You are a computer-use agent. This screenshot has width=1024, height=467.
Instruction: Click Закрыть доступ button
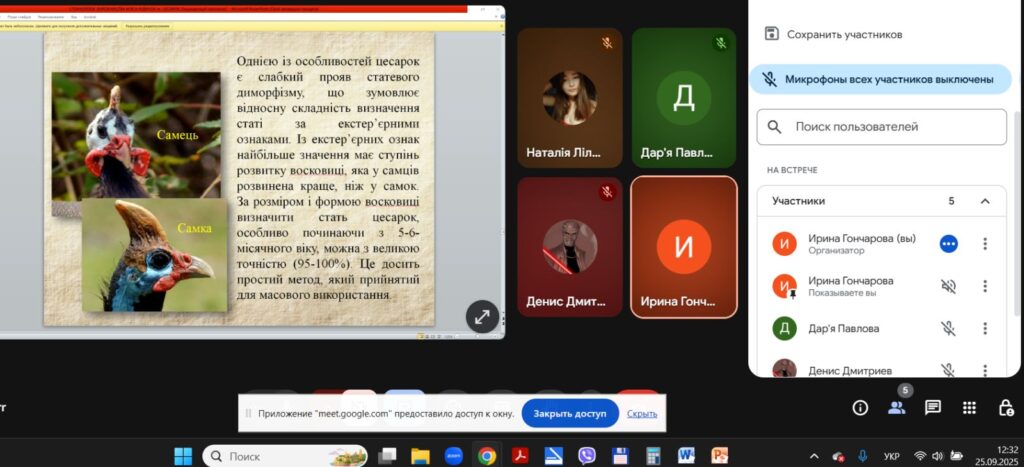point(570,413)
